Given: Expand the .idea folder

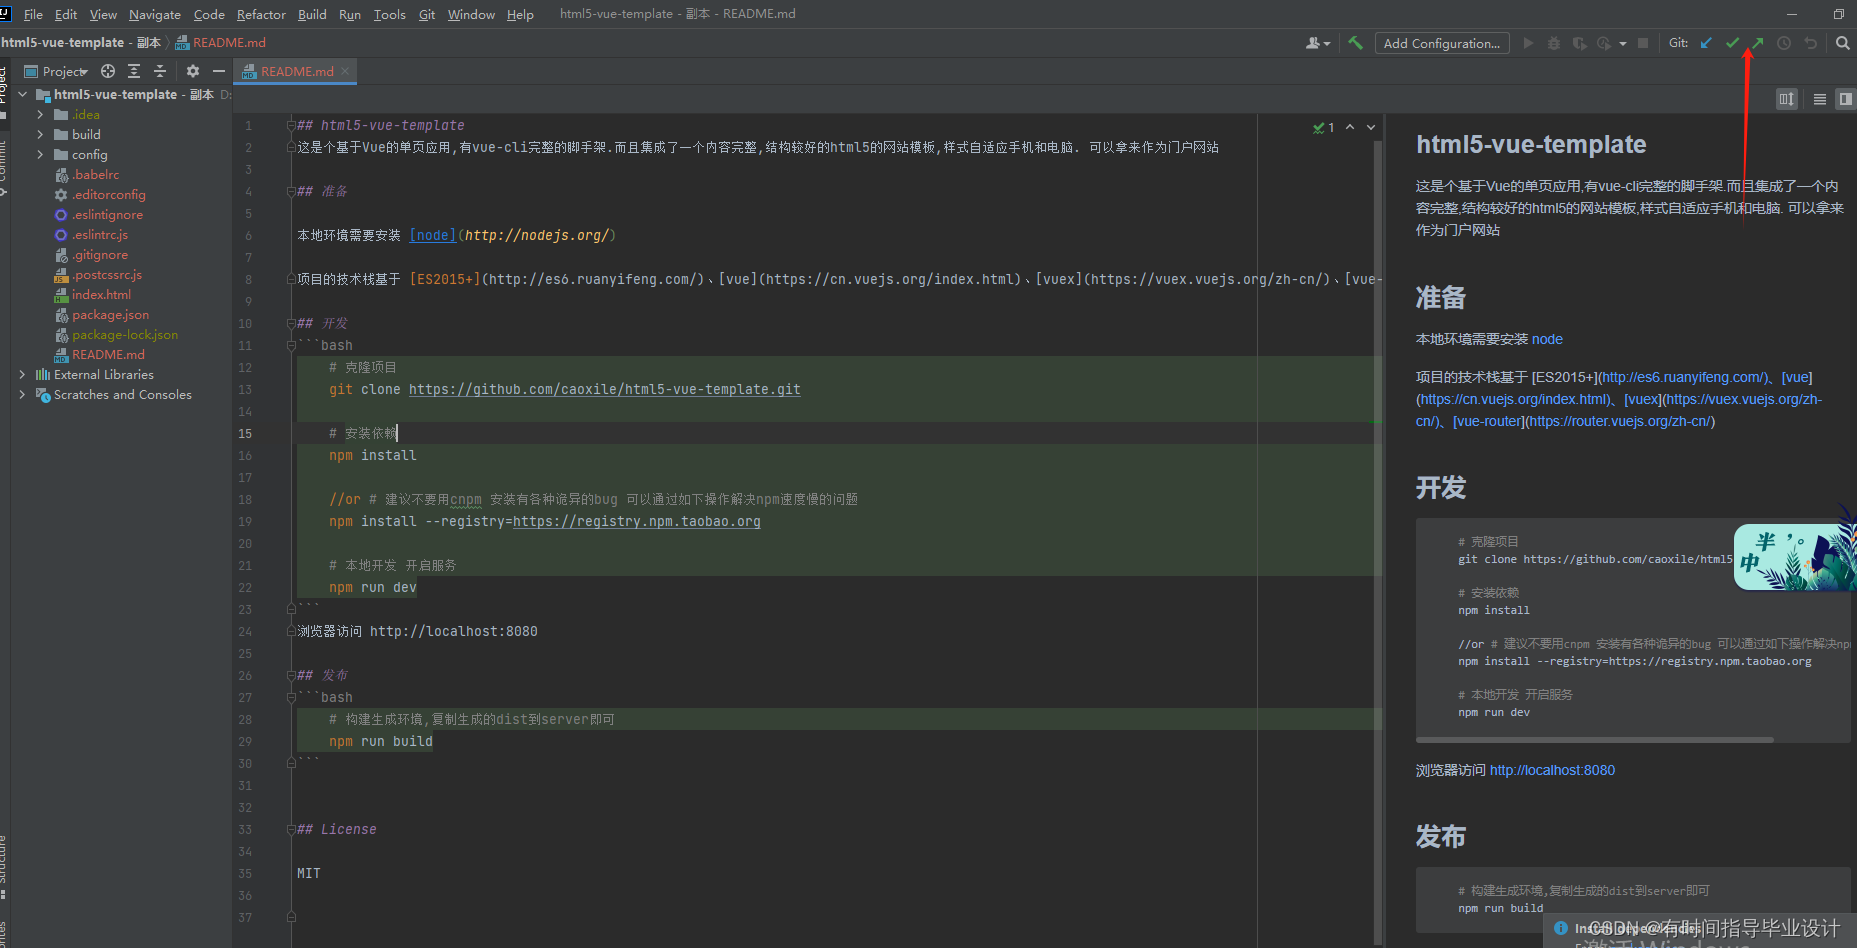Looking at the screenshot, I should [x=40, y=114].
